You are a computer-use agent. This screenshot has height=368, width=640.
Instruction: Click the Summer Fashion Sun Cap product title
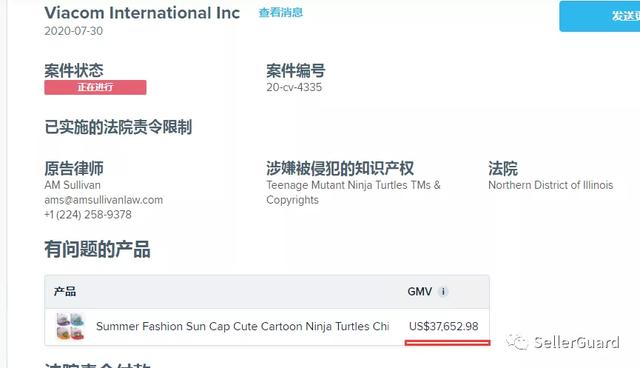click(242, 326)
